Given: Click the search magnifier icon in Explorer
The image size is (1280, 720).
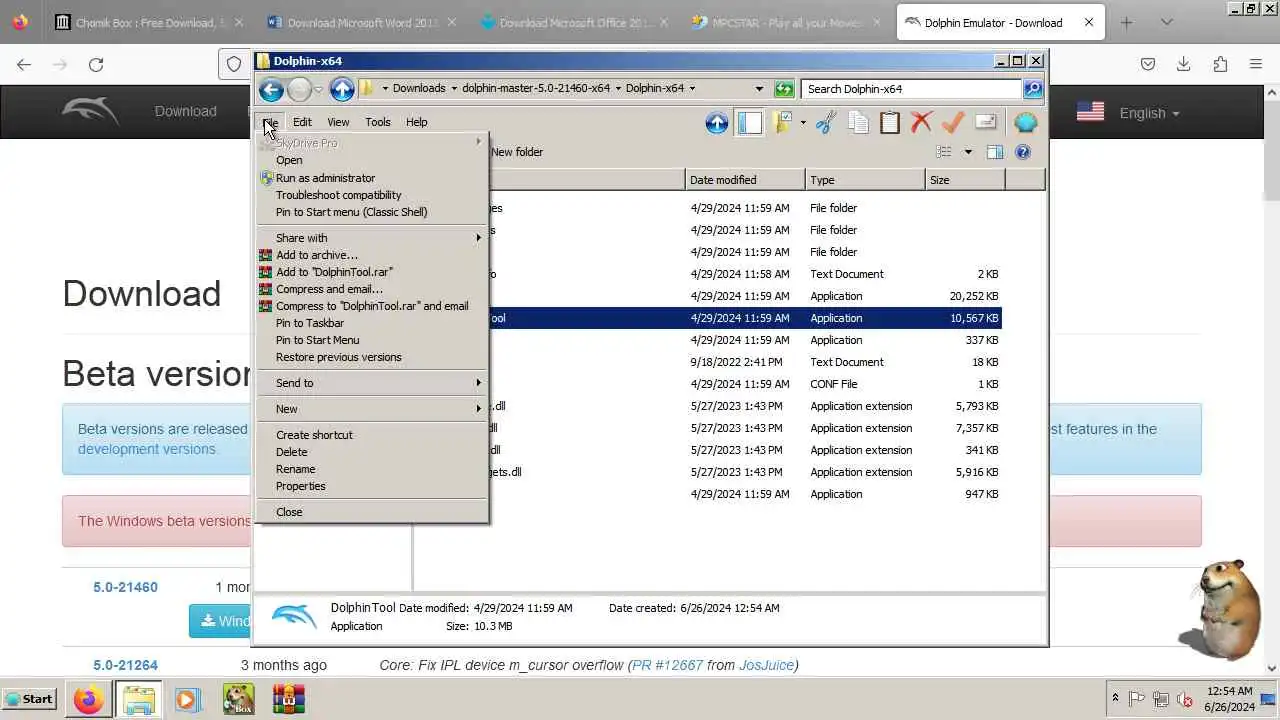Looking at the screenshot, I should pyautogui.click(x=1033, y=89).
